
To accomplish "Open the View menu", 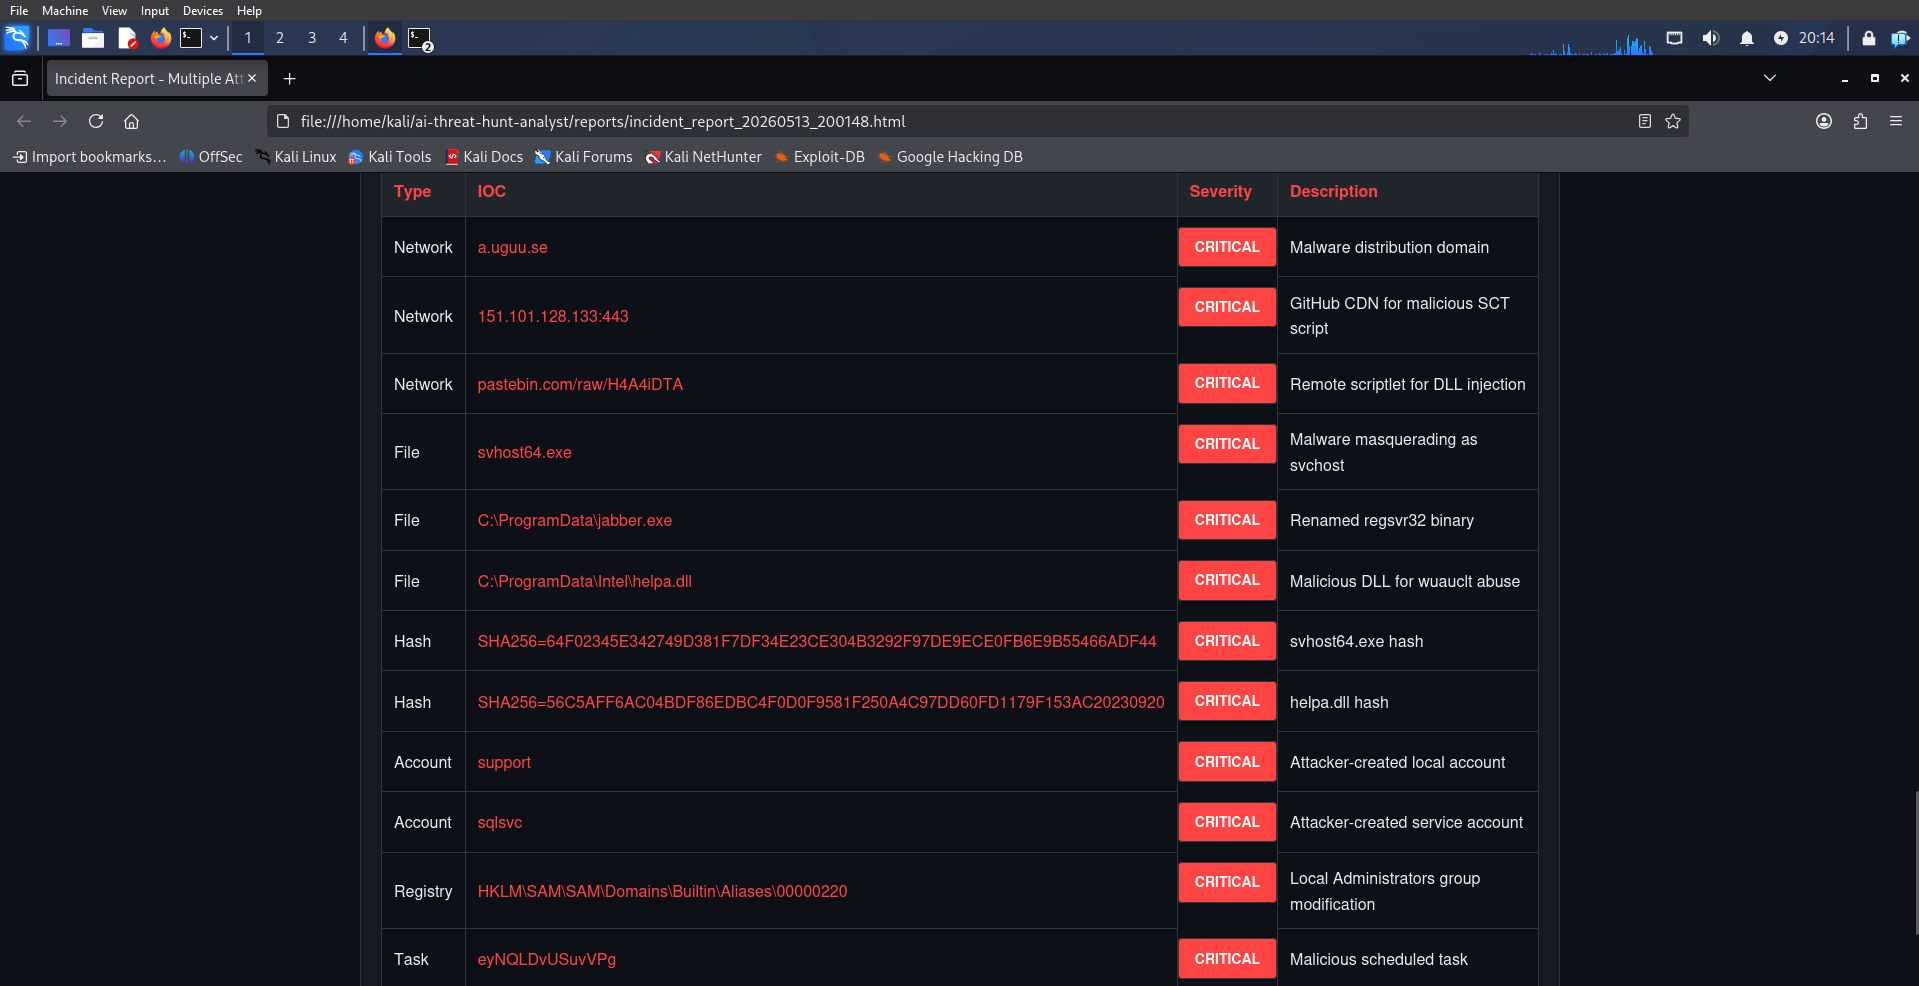I will click(114, 10).
